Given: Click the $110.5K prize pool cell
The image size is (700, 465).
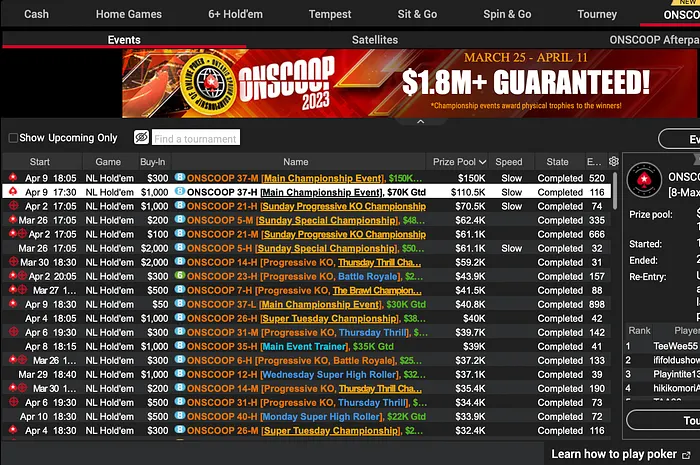Looking at the screenshot, I should coord(467,192).
